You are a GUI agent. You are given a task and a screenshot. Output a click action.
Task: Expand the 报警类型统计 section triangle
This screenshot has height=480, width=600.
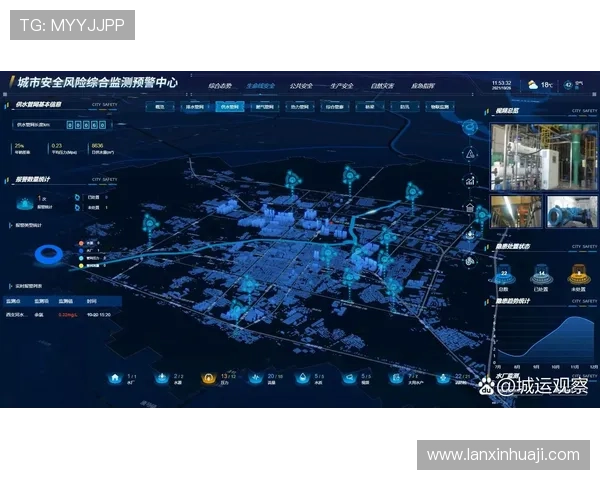11,225
